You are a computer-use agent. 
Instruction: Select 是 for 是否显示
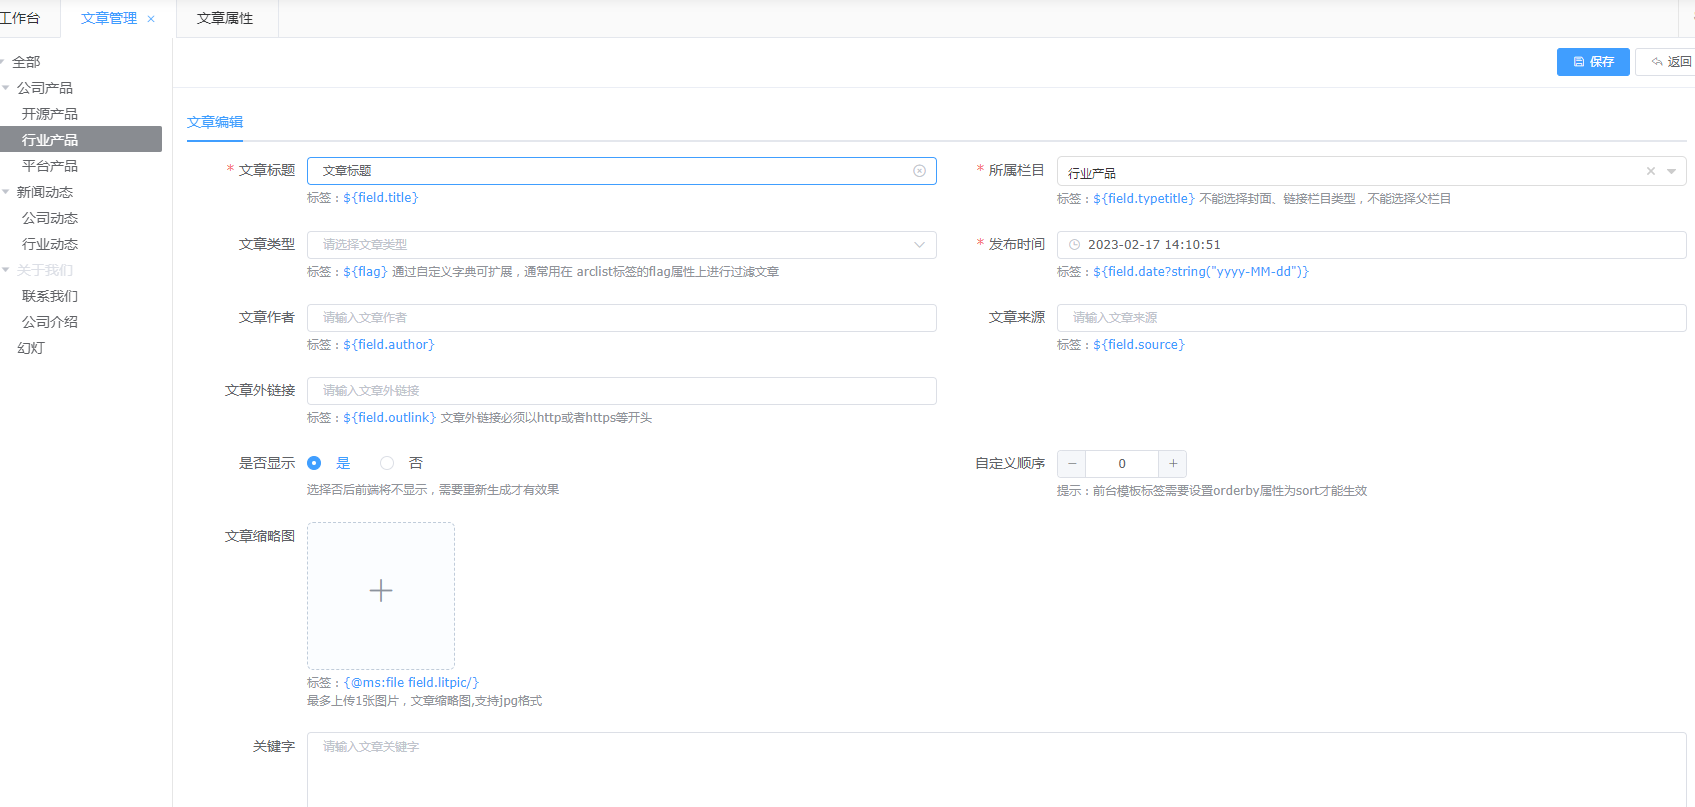(314, 463)
